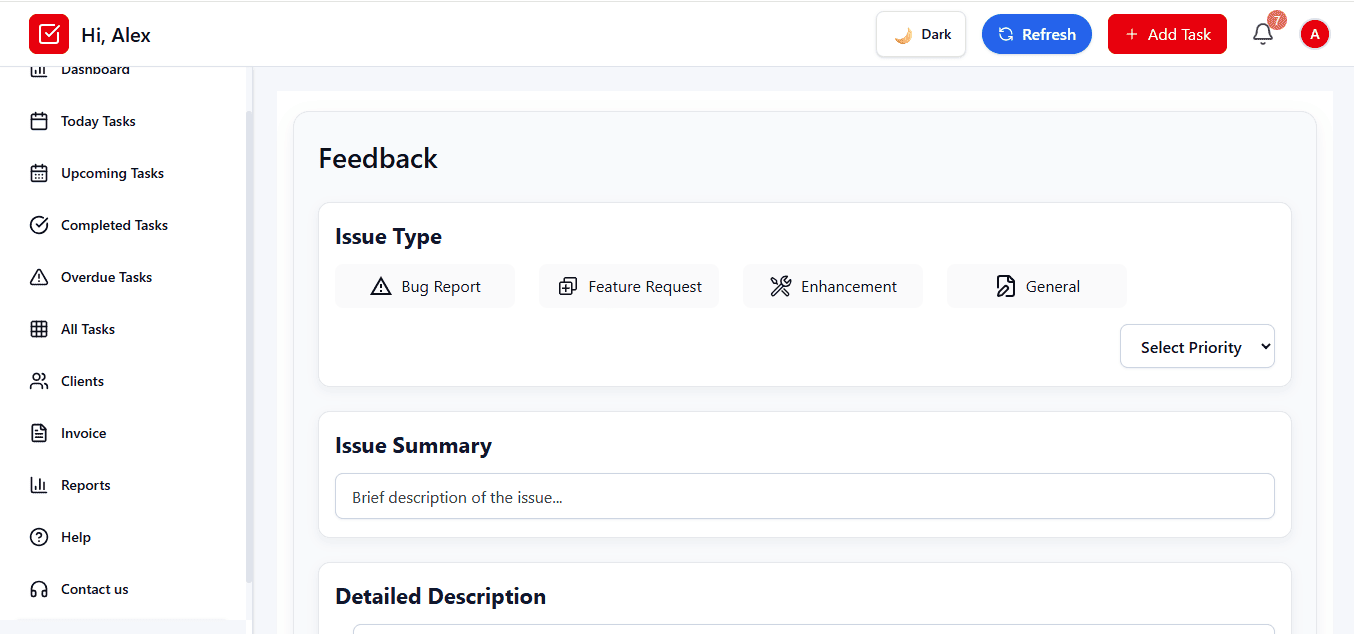Select Bug Report issue type

[425, 287]
